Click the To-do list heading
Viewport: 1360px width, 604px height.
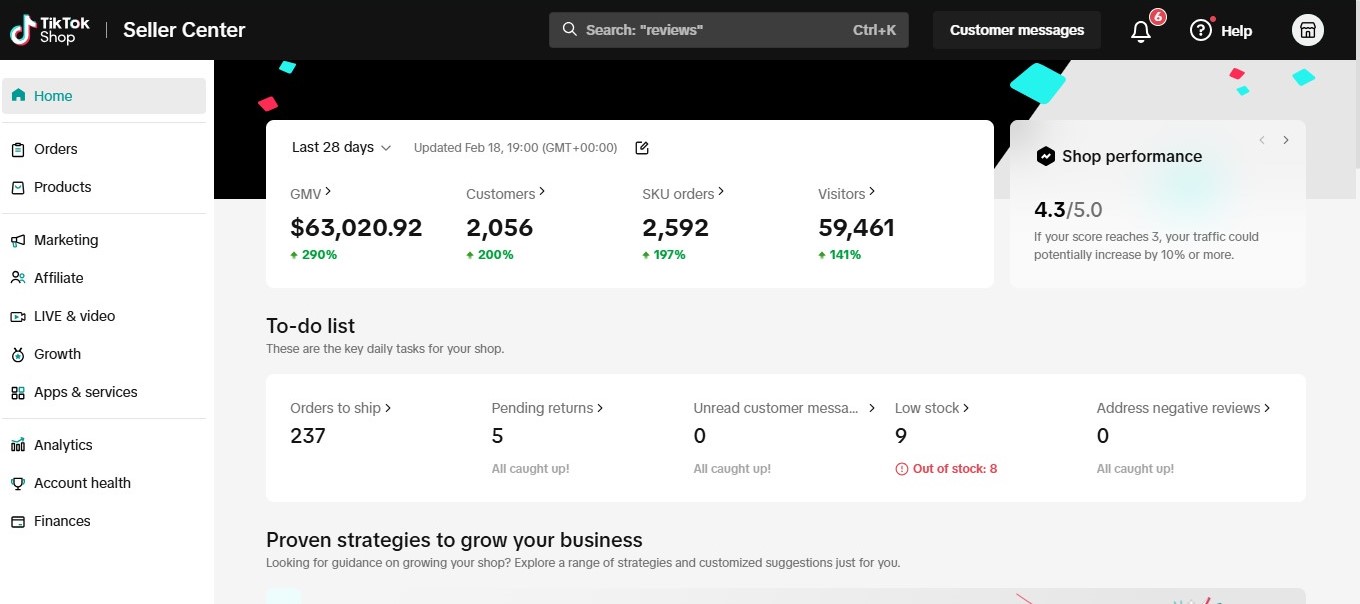(311, 326)
